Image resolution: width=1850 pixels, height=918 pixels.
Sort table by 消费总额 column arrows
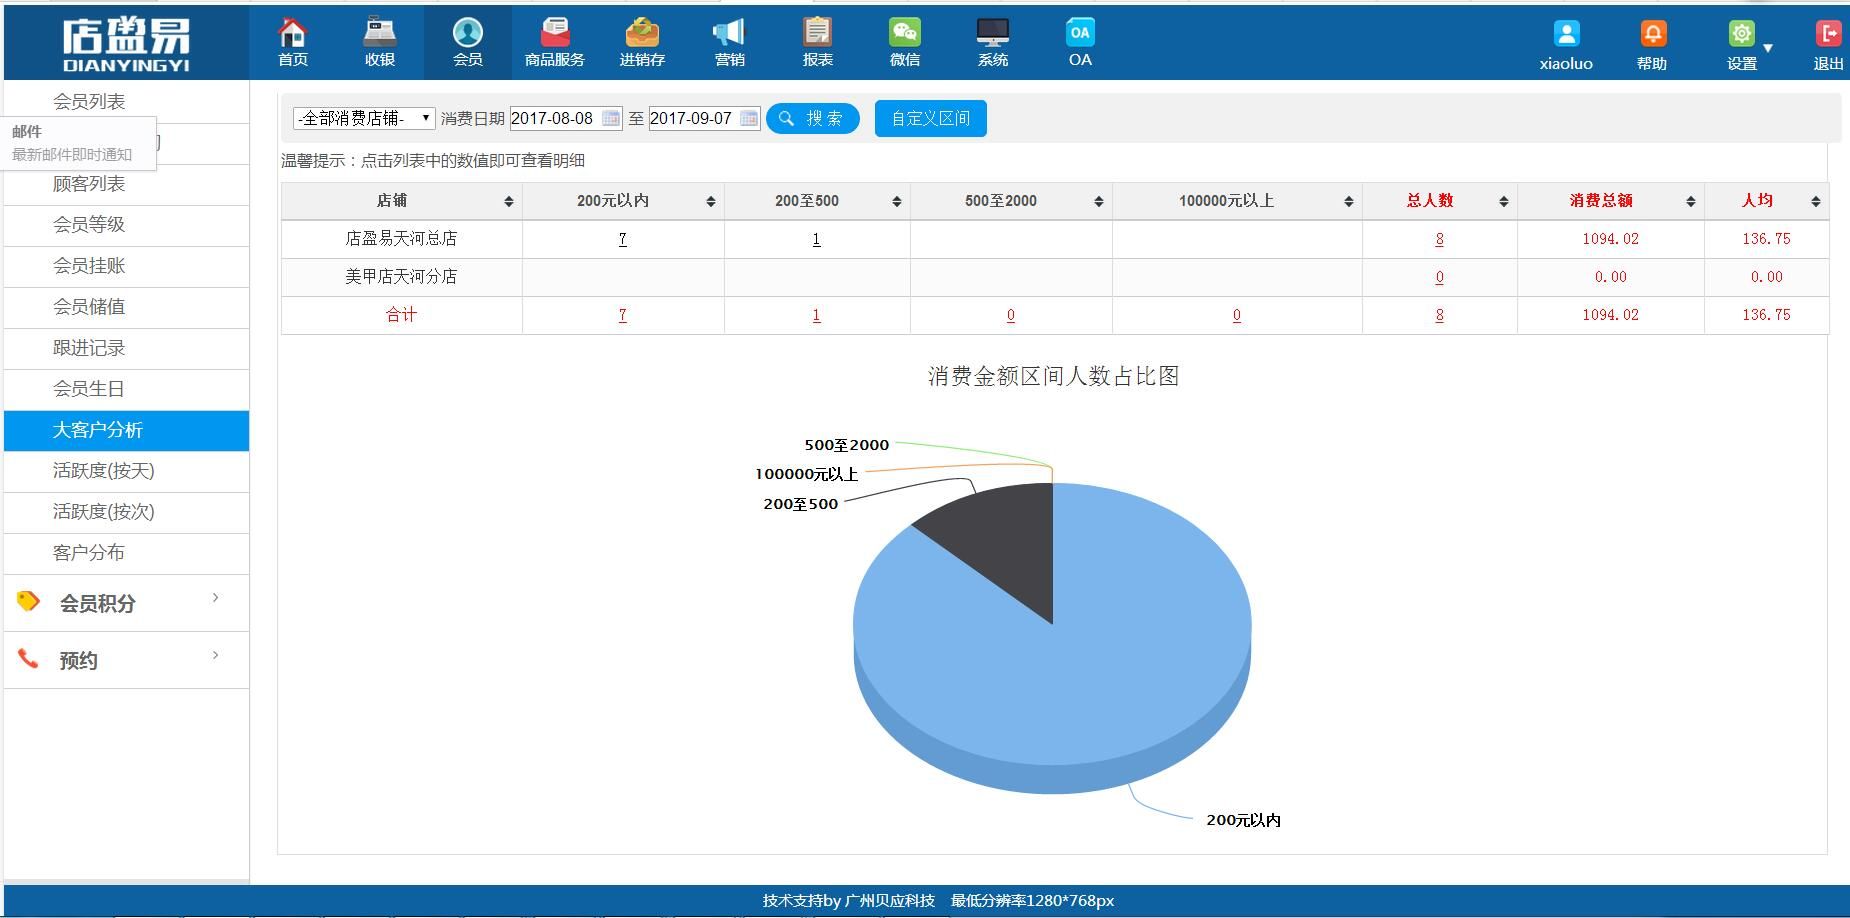(x=1690, y=202)
